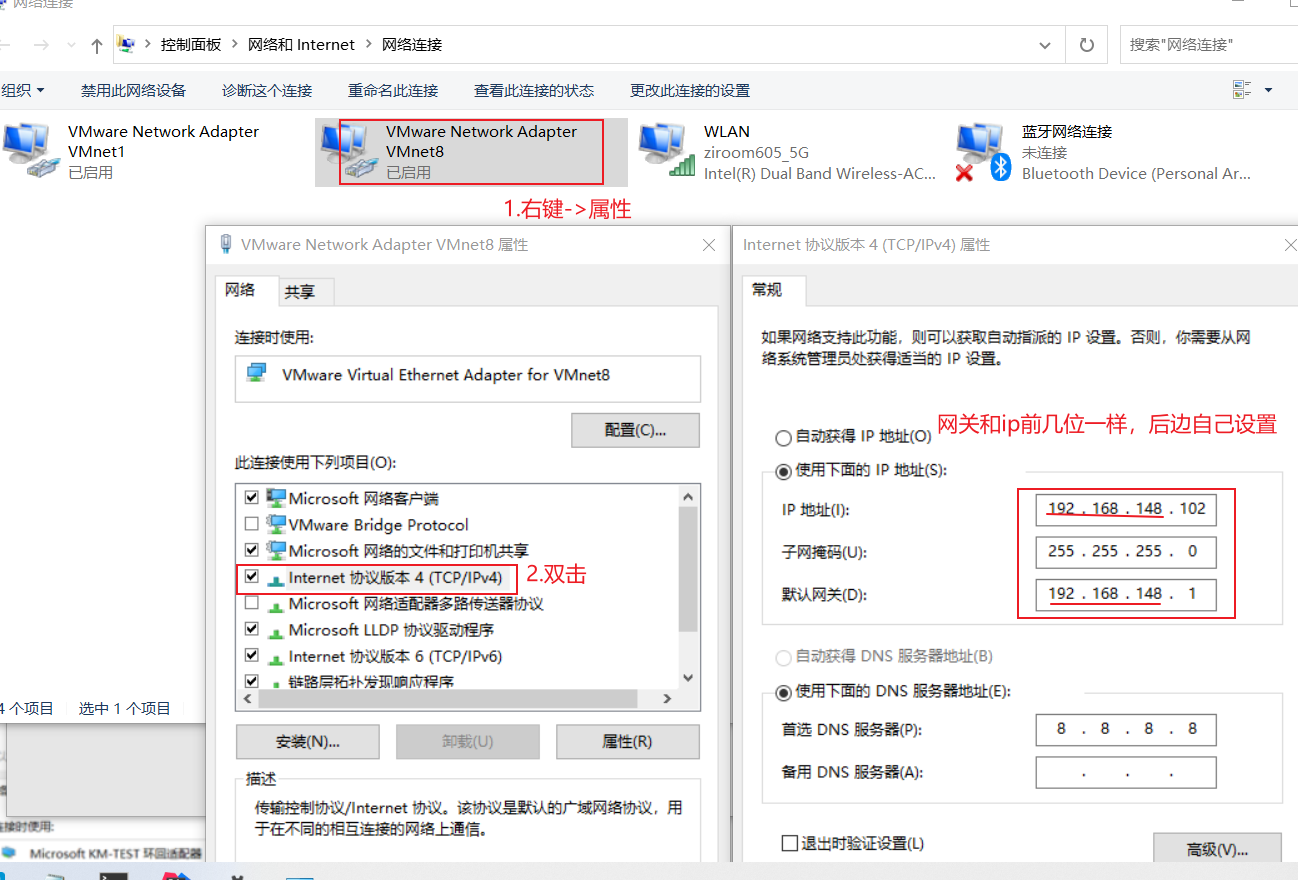Open the 组织 dropdown menu
Screen dimensions: 1298x880
click(23, 90)
